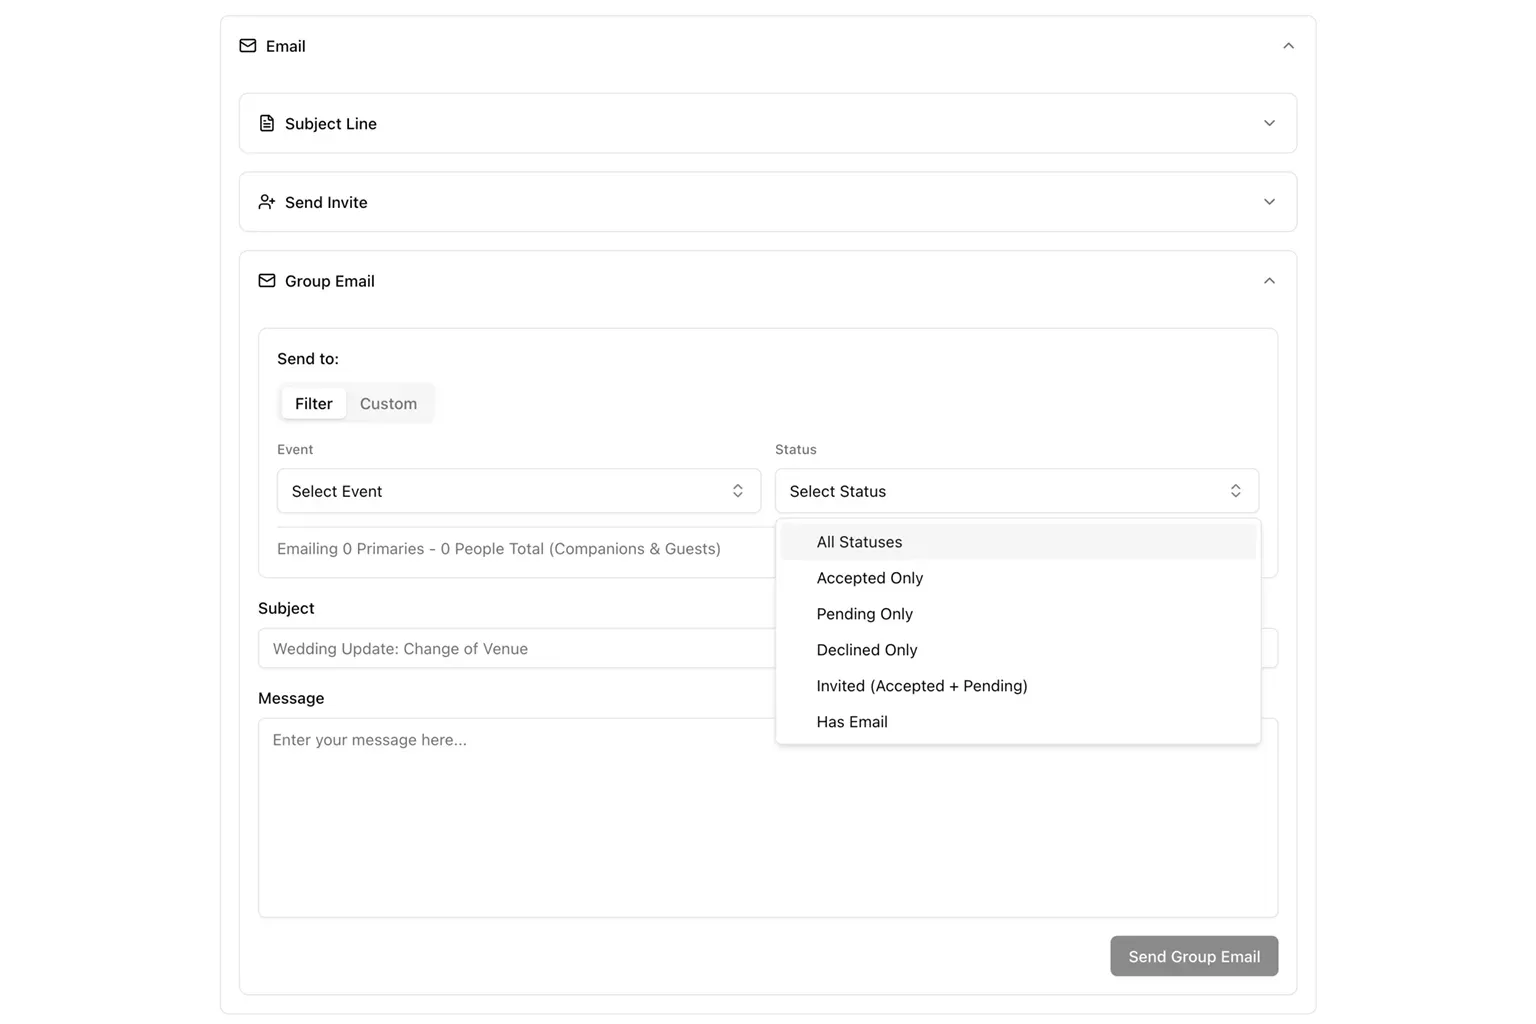Switch to the Custom tab
The width and height of the screenshot is (1536, 1024).
coord(388,403)
